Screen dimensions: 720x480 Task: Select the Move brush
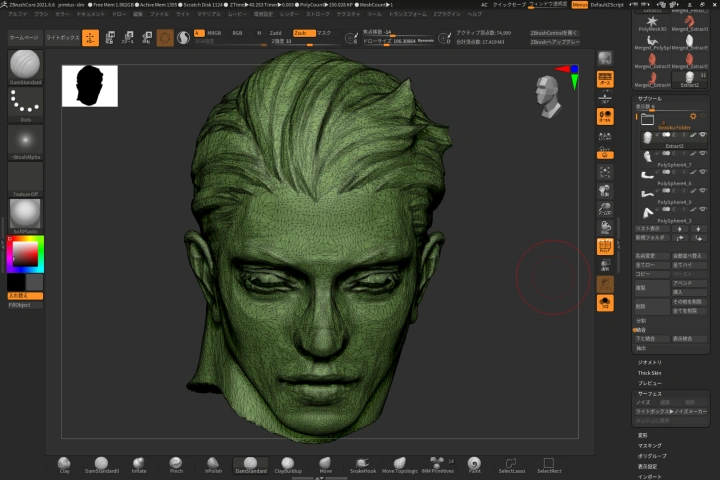(x=325, y=465)
